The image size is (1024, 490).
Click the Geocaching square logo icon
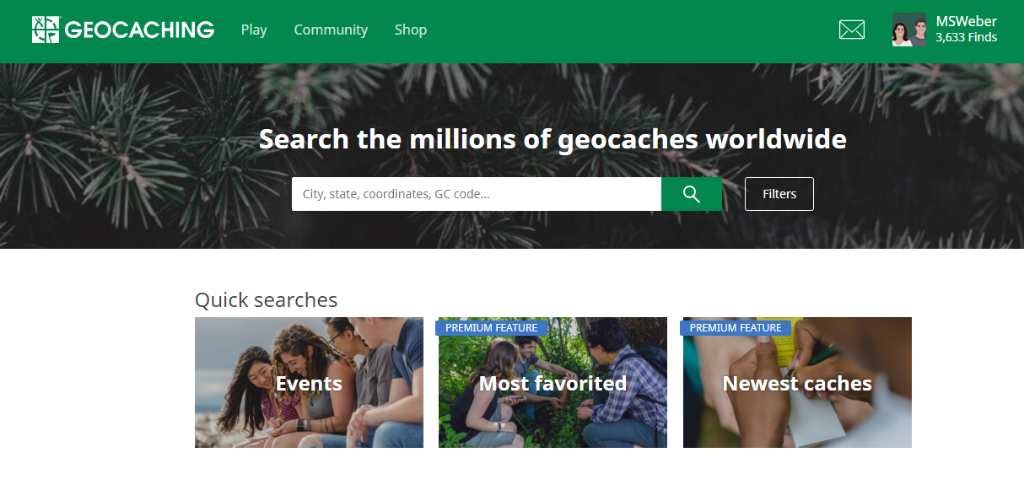(x=46, y=30)
